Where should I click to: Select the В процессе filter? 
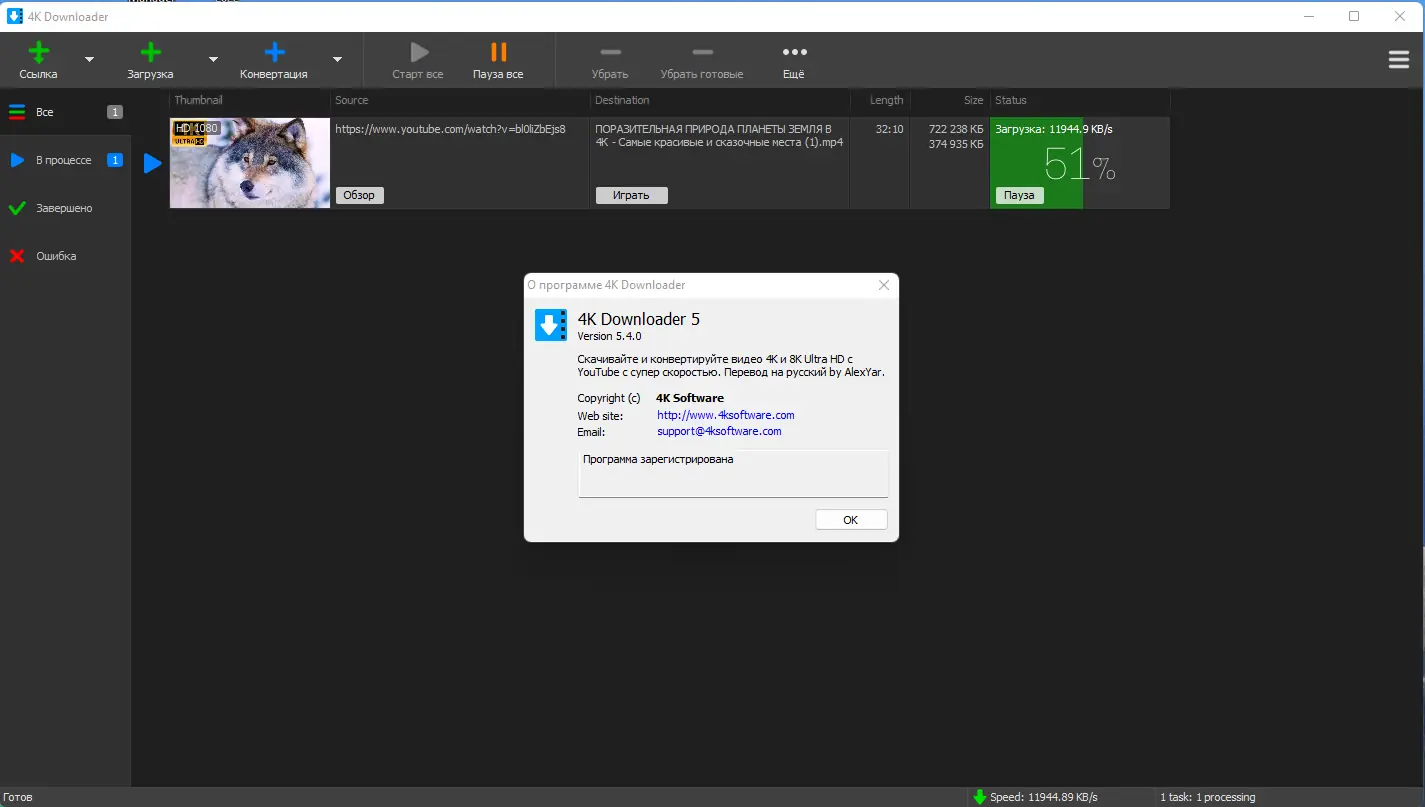(x=65, y=160)
